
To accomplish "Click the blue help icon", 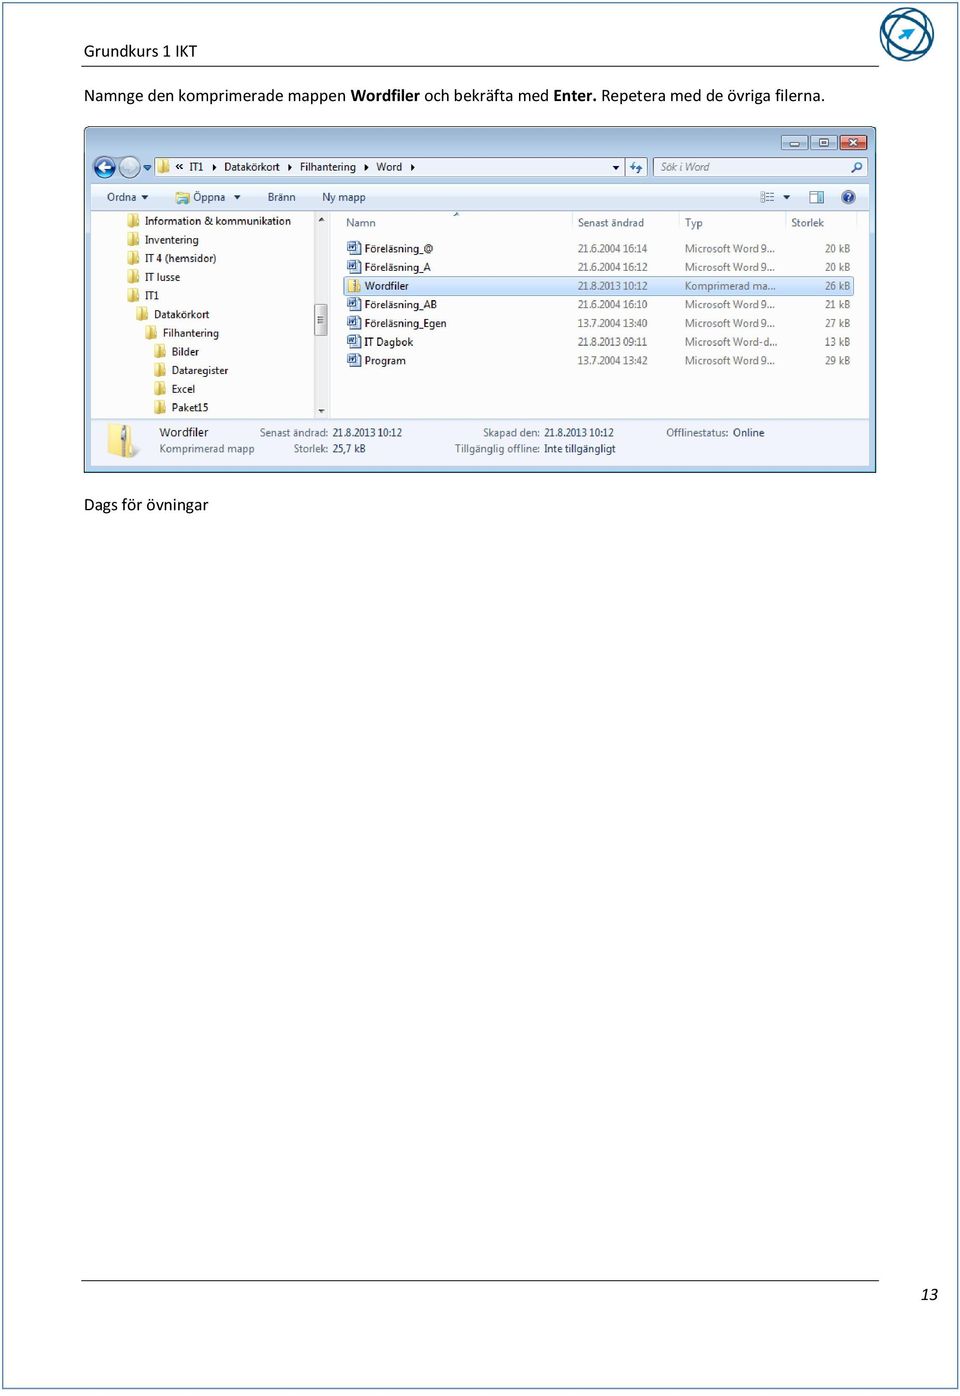I will coord(848,197).
